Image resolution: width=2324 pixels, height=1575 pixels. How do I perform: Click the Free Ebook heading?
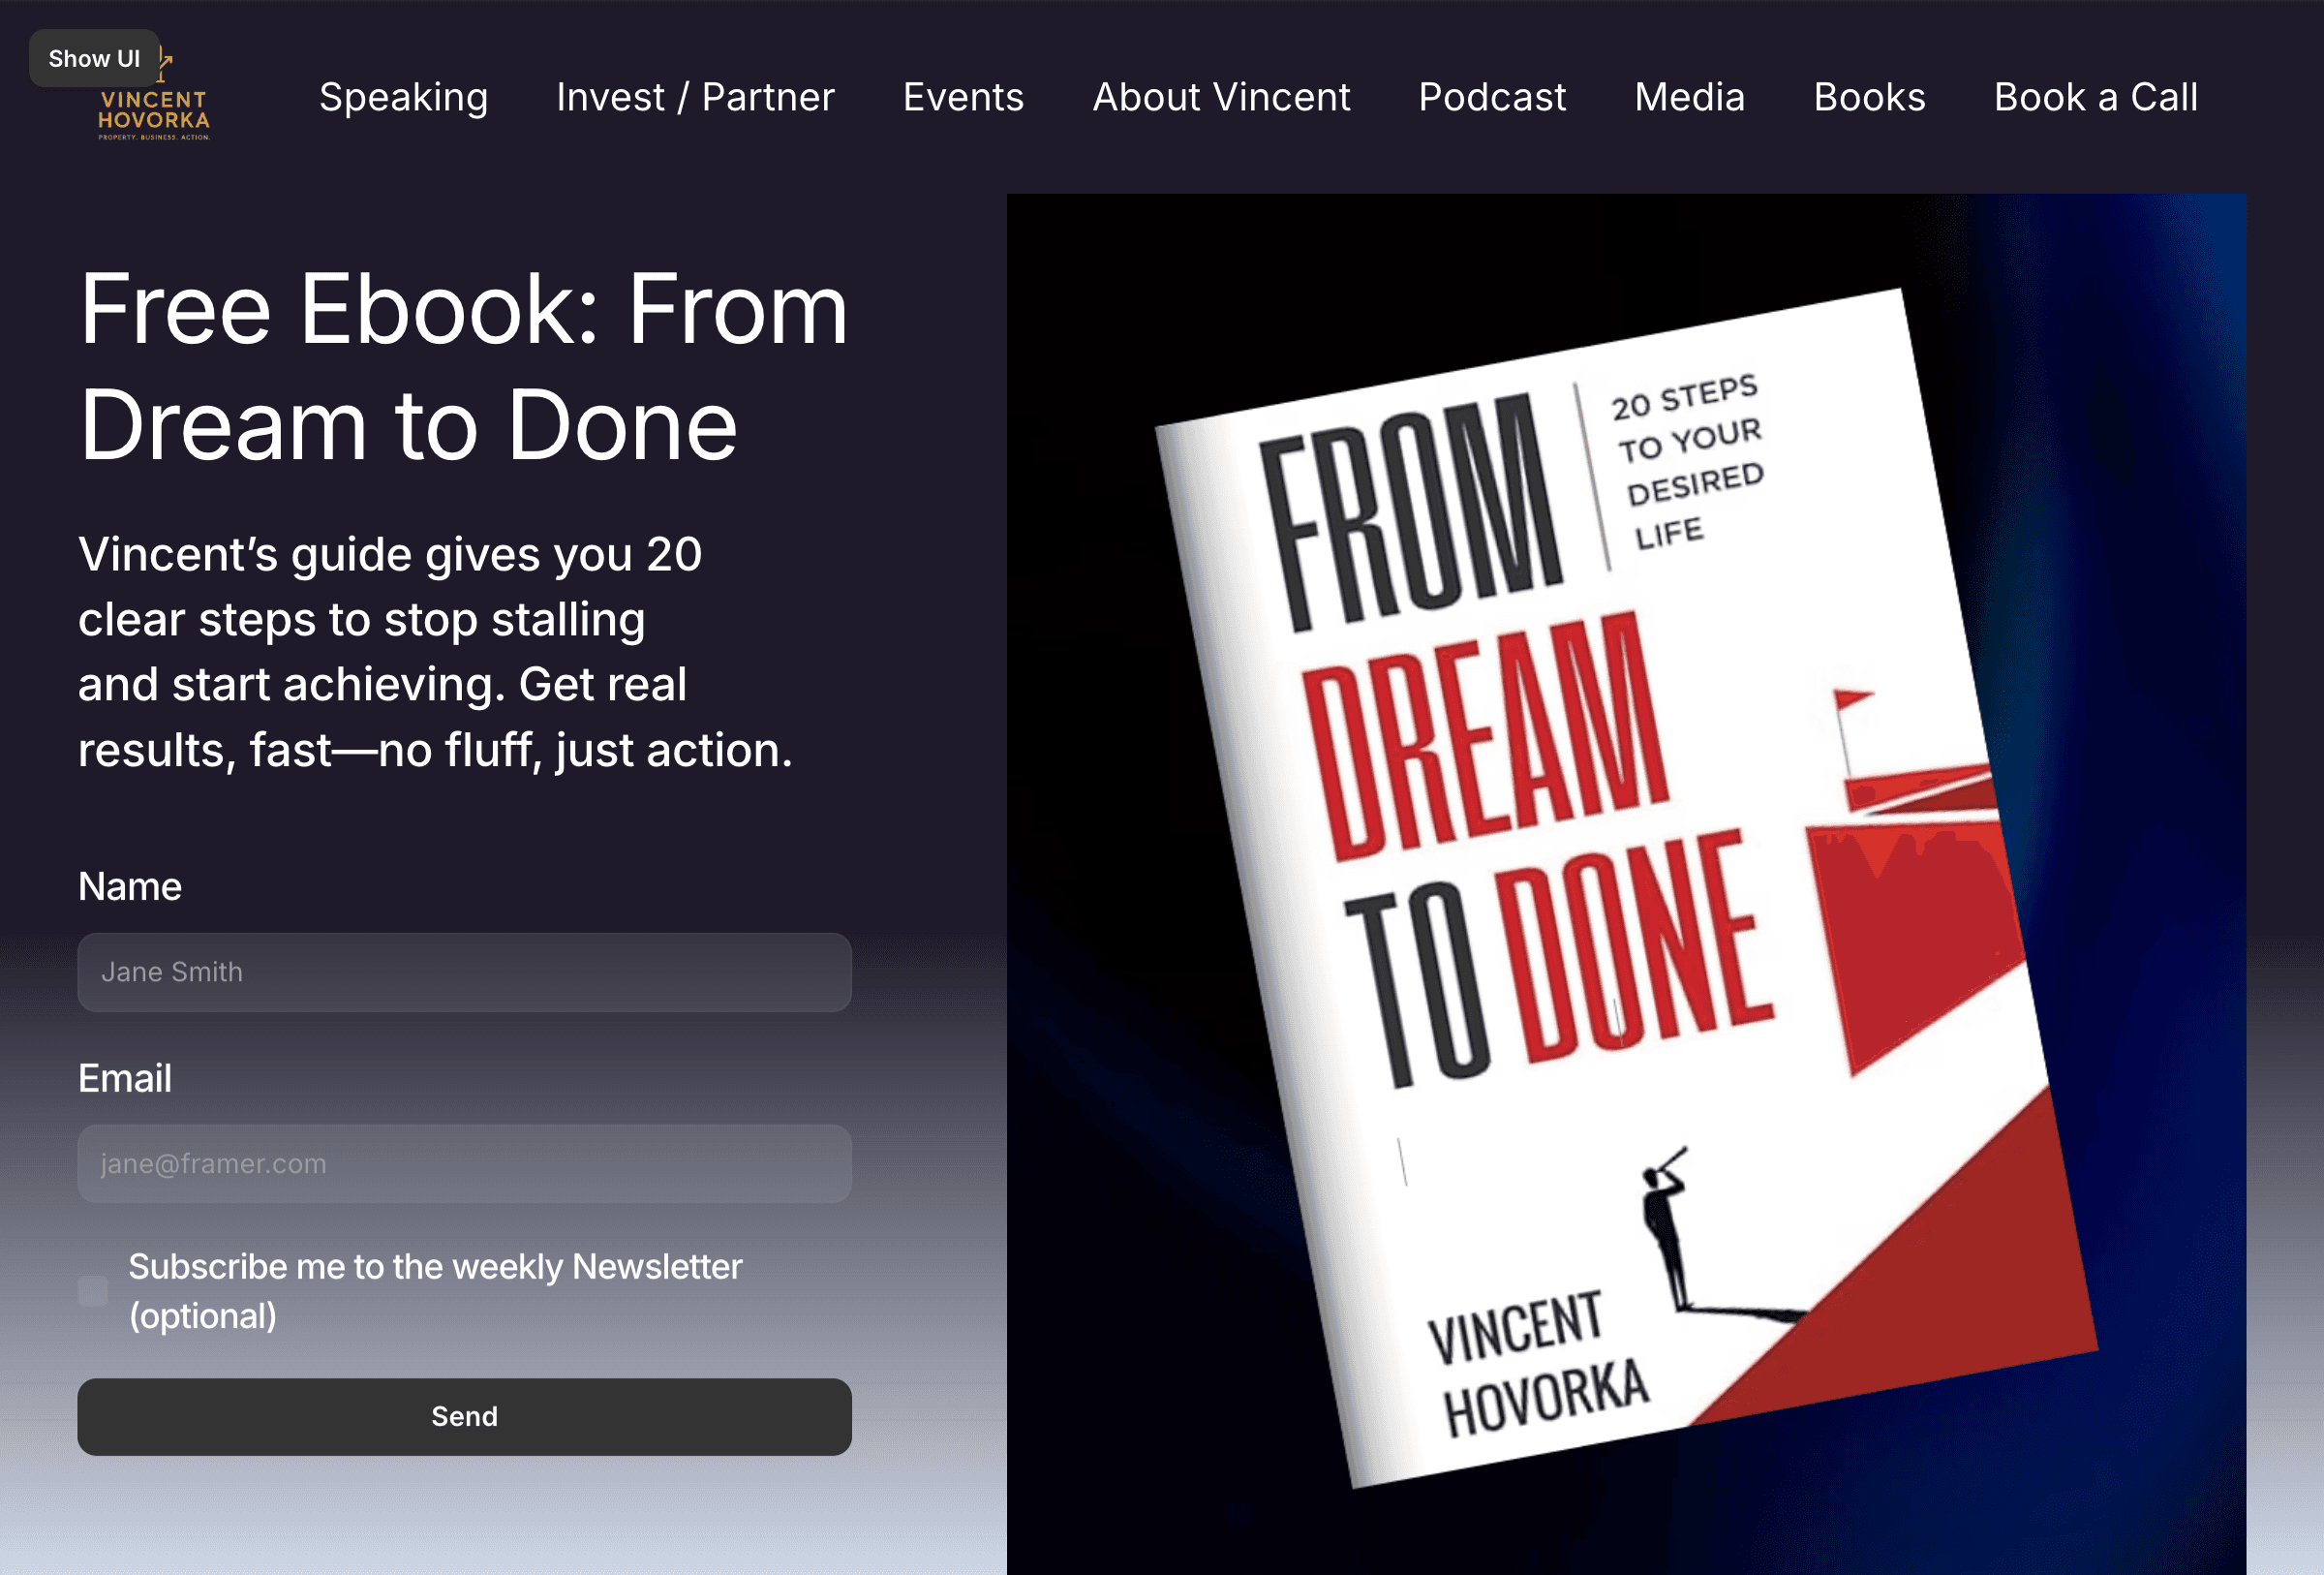point(463,367)
